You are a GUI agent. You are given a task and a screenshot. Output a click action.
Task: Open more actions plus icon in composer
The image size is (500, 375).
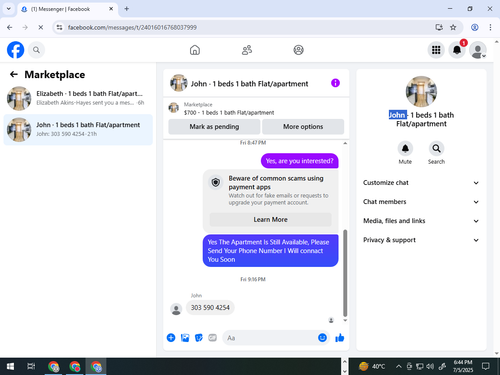tap(171, 338)
